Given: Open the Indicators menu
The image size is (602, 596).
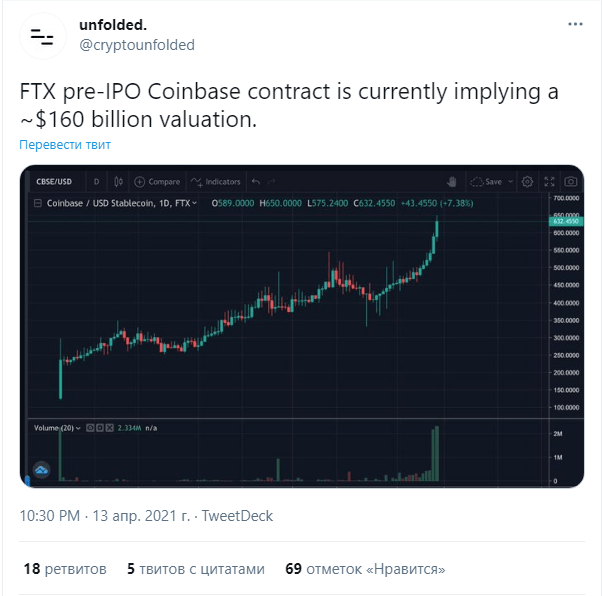Looking at the screenshot, I should click(215, 182).
